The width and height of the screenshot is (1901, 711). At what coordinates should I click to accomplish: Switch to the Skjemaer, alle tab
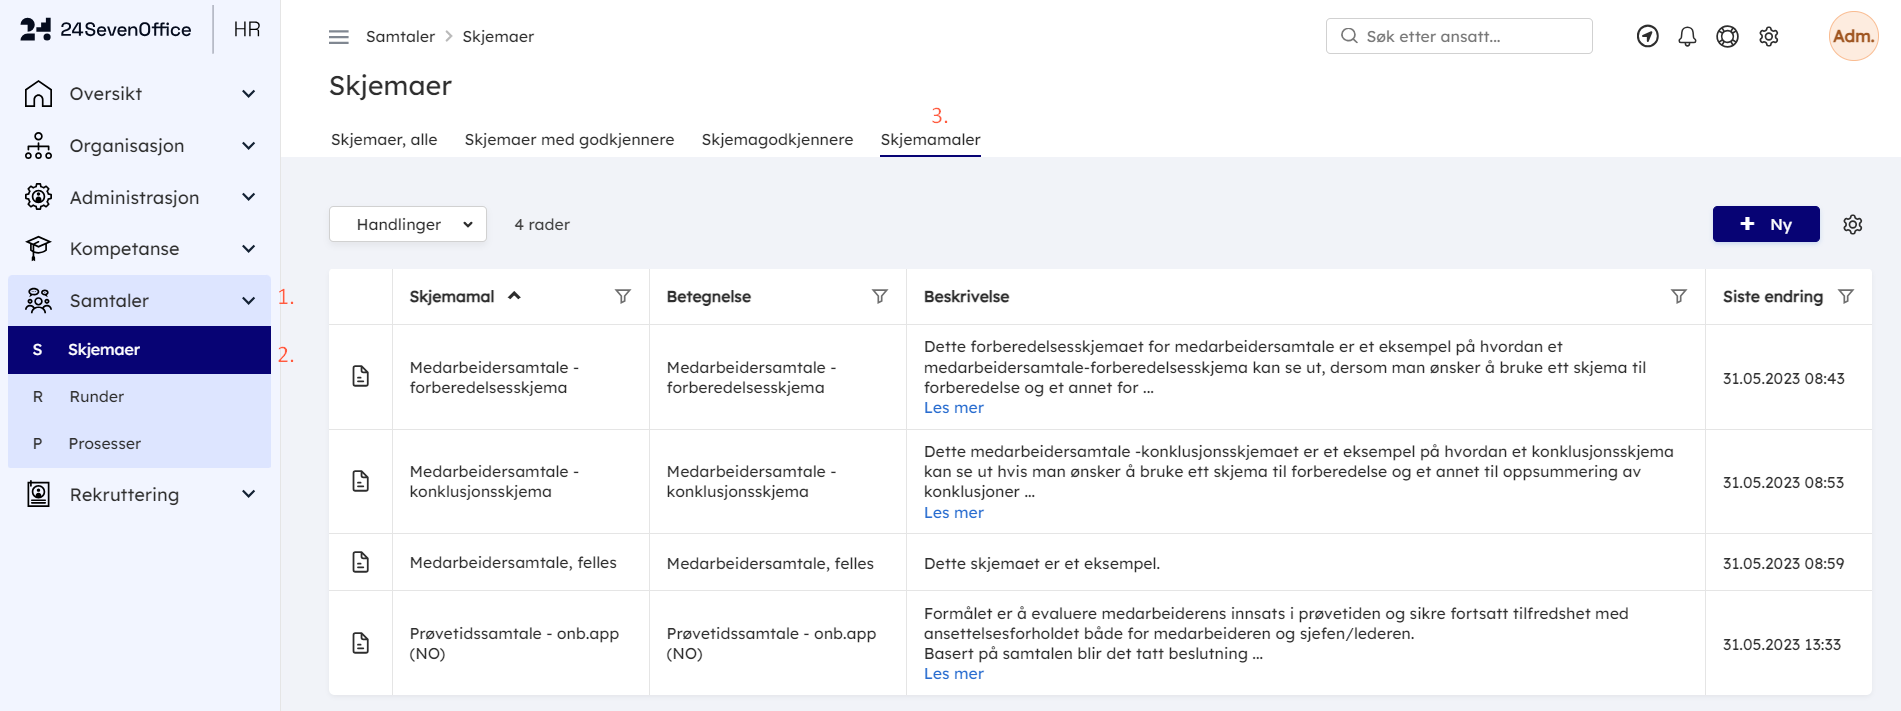click(384, 140)
